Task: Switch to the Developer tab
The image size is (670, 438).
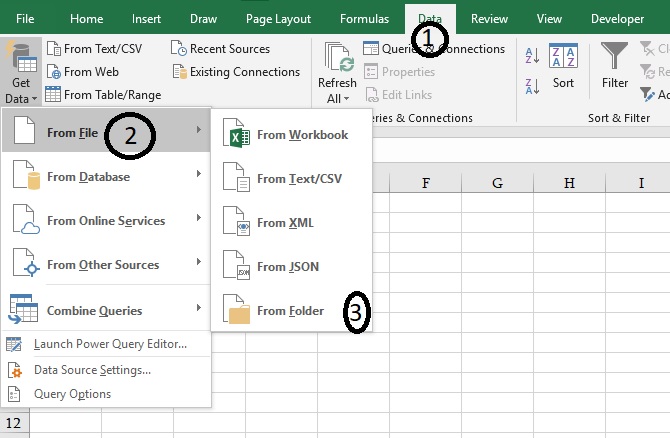Action: pos(617,19)
